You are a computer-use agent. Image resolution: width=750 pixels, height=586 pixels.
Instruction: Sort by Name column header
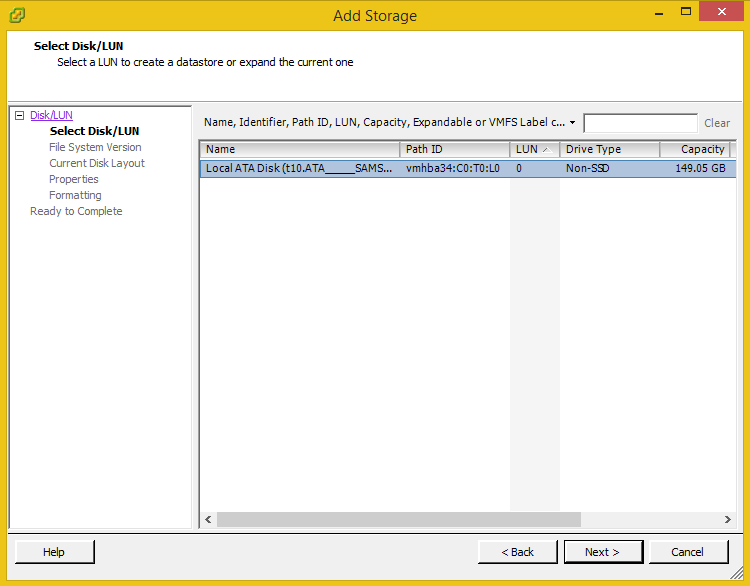coord(299,149)
